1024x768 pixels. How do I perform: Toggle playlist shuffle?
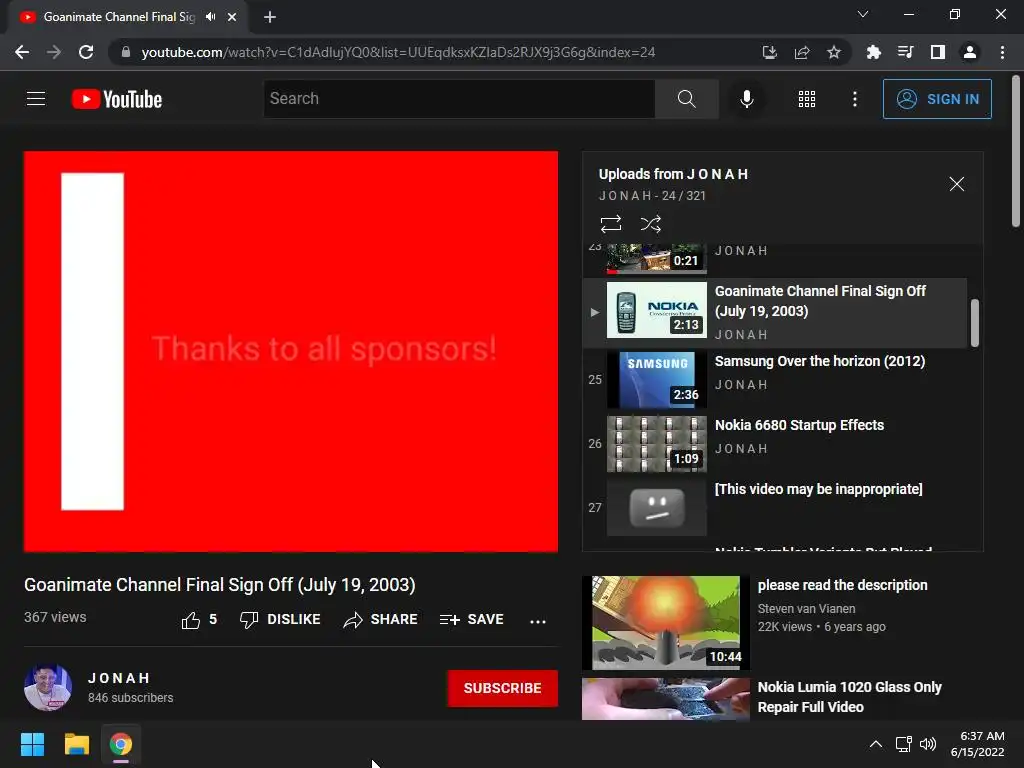[650, 224]
